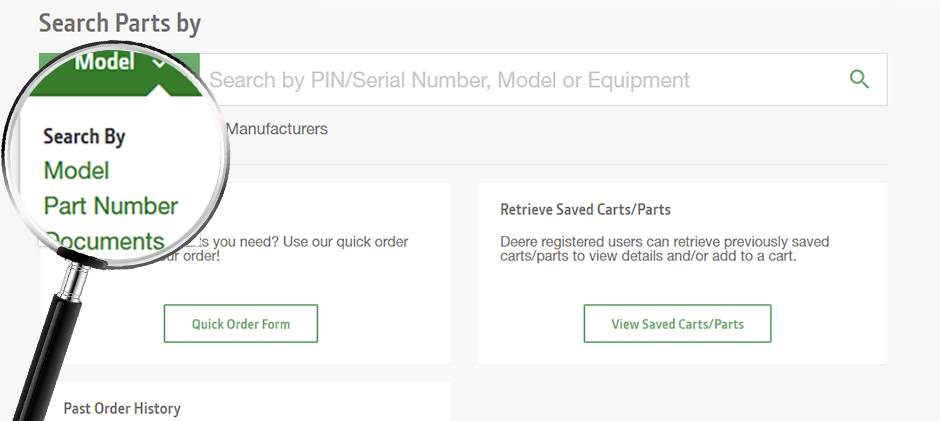Click the green search magnifier icon

[x=858, y=79]
